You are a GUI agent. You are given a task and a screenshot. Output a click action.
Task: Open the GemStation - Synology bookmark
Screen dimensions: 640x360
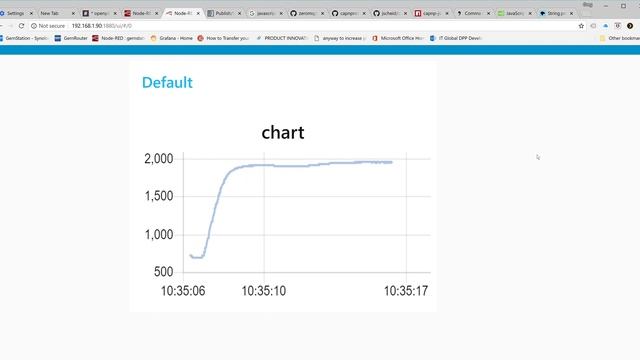(x=24, y=38)
